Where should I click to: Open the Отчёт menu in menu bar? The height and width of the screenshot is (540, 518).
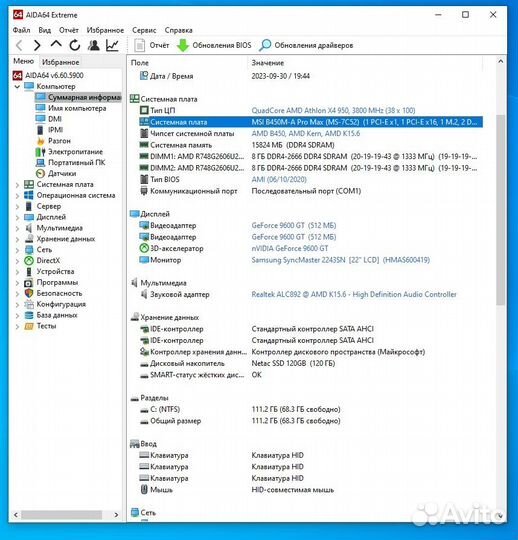pyautogui.click(x=69, y=30)
